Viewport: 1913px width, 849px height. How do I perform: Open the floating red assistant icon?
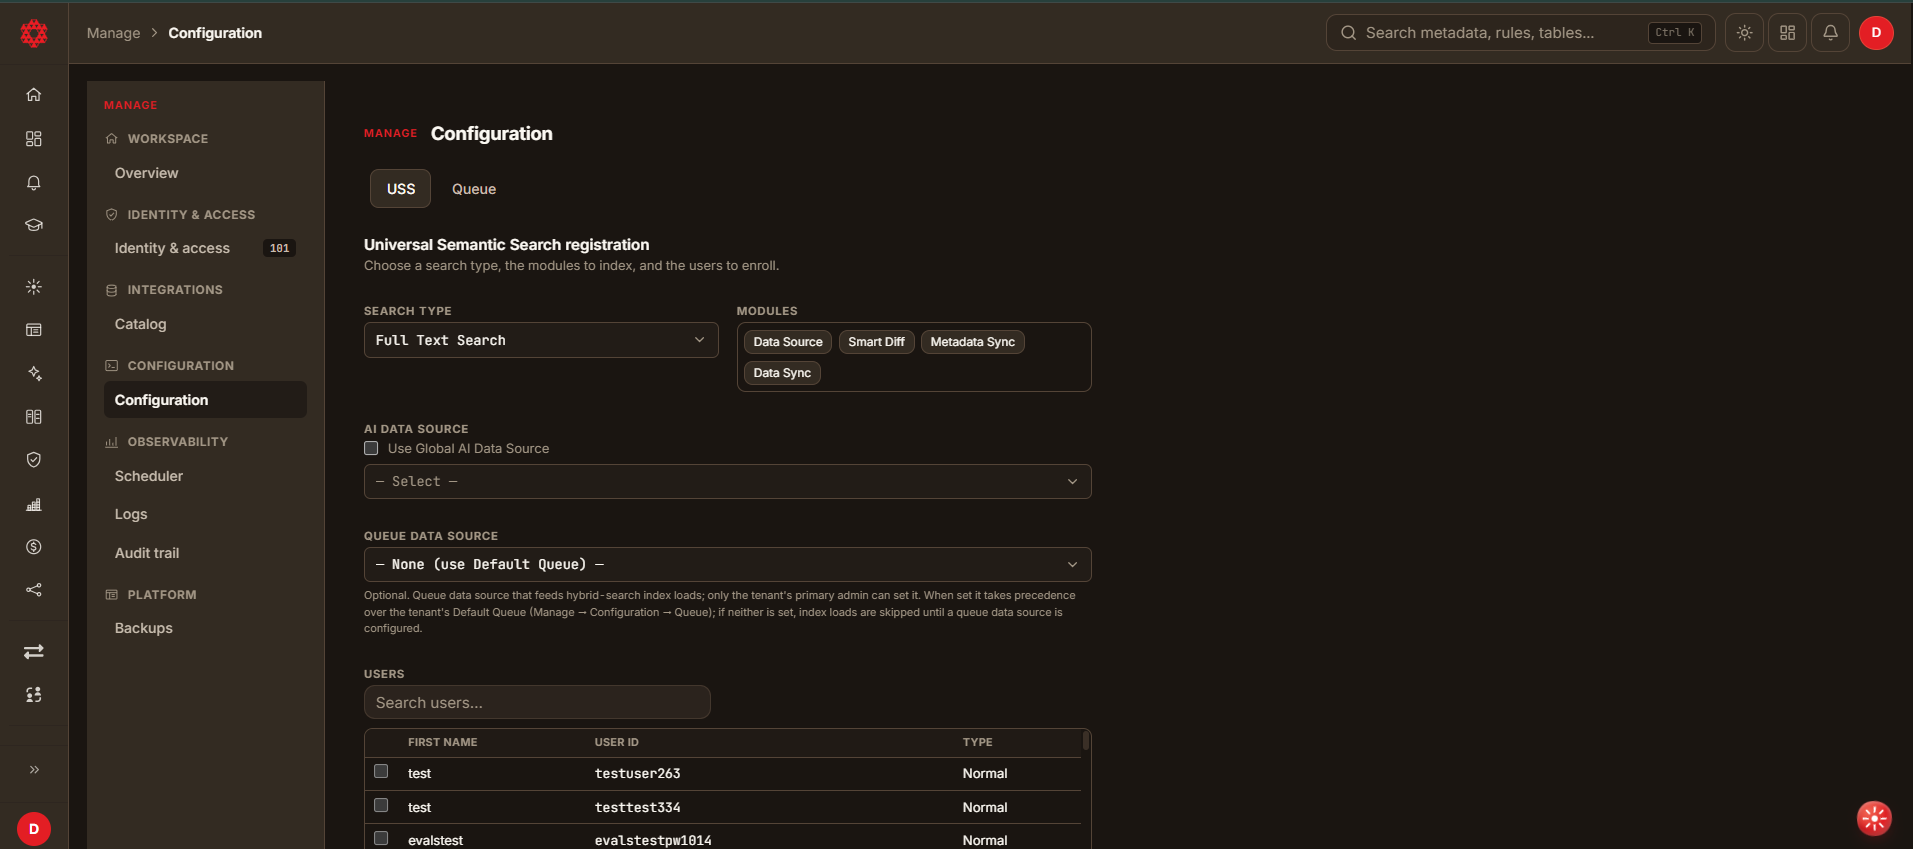pyautogui.click(x=1874, y=818)
